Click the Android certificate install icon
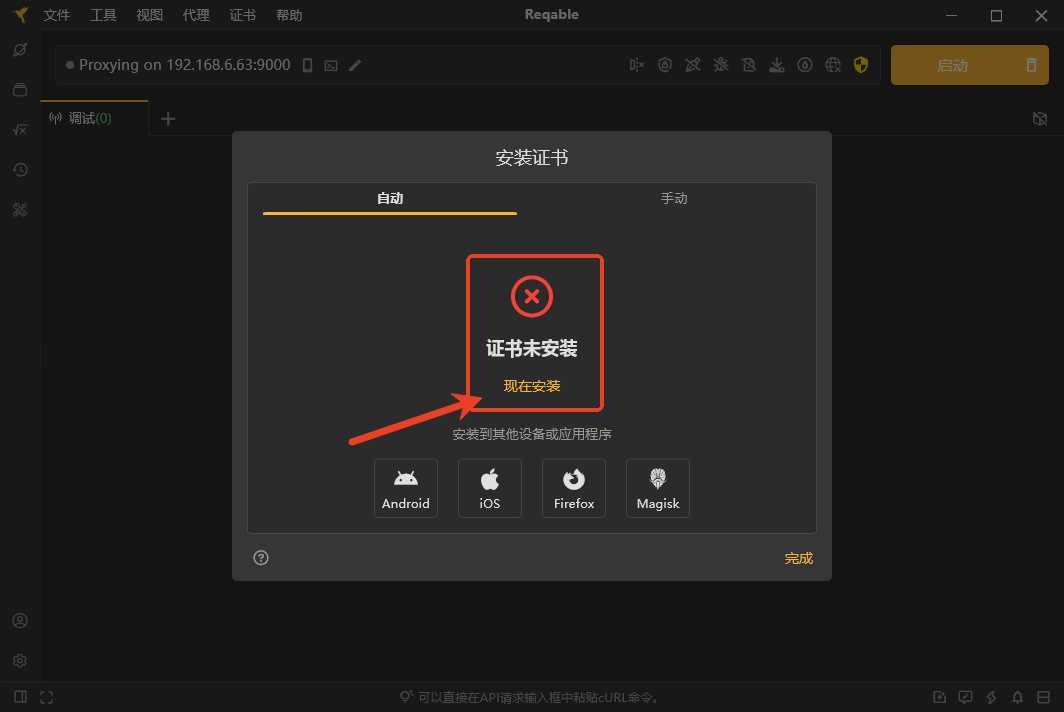Image resolution: width=1064 pixels, height=712 pixels. point(405,488)
